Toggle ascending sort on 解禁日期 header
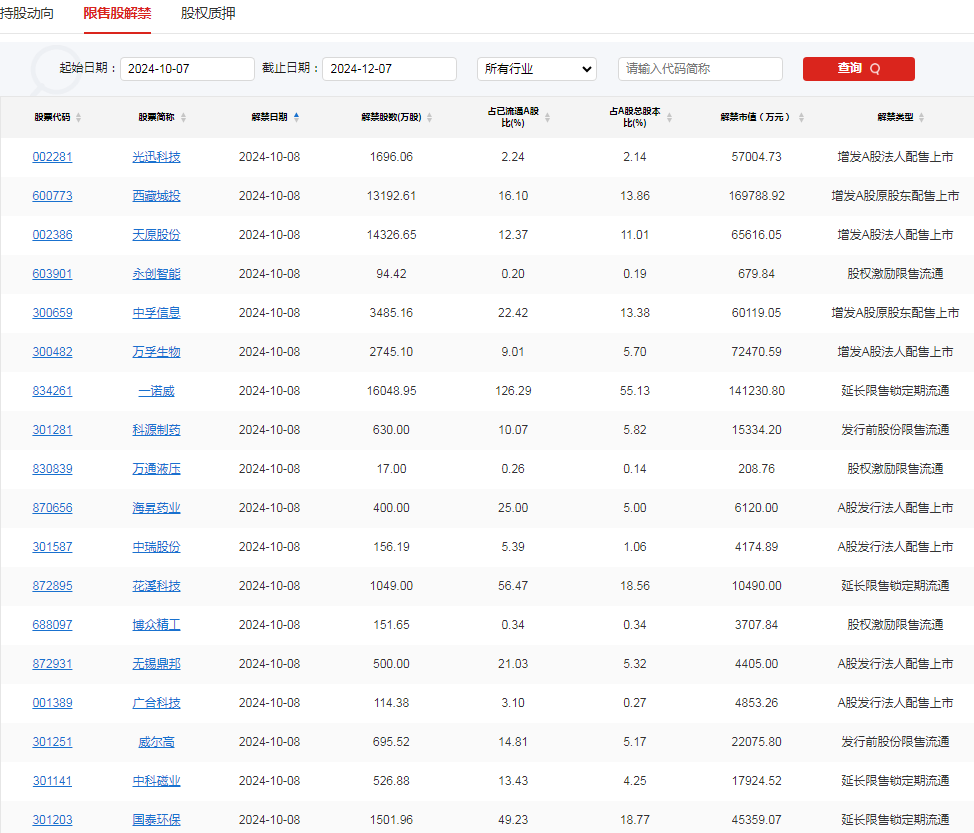Image resolution: width=974 pixels, height=833 pixels. click(297, 114)
